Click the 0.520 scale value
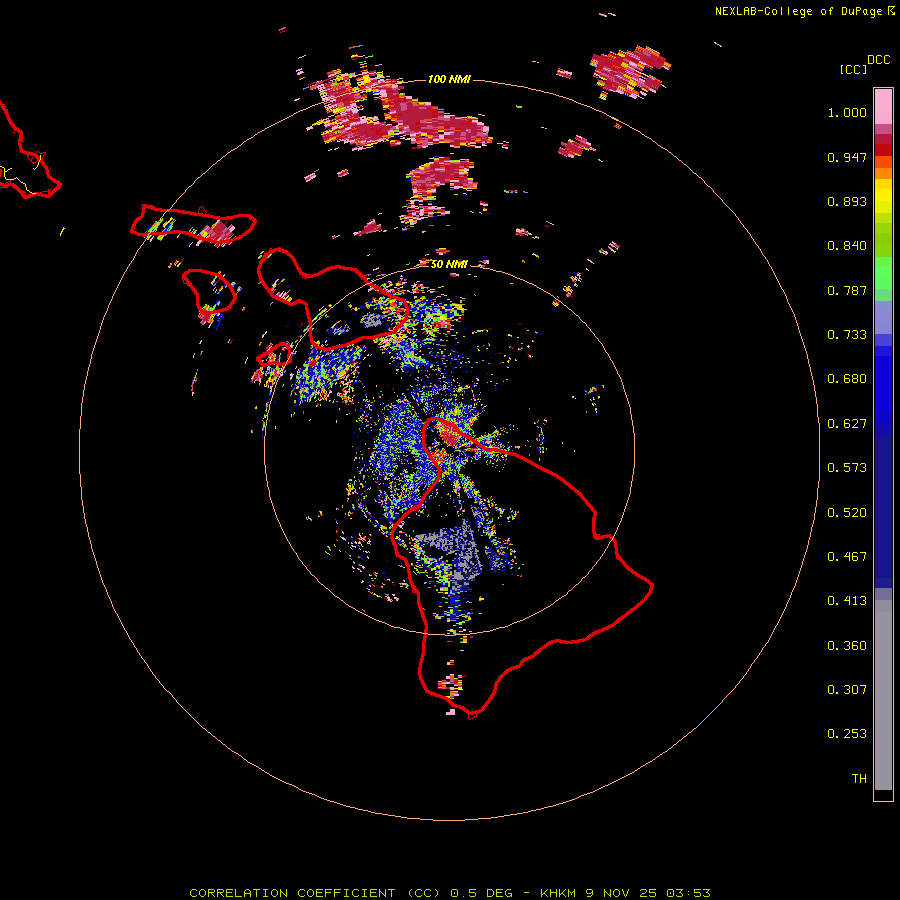Image resolution: width=900 pixels, height=900 pixels. (847, 513)
